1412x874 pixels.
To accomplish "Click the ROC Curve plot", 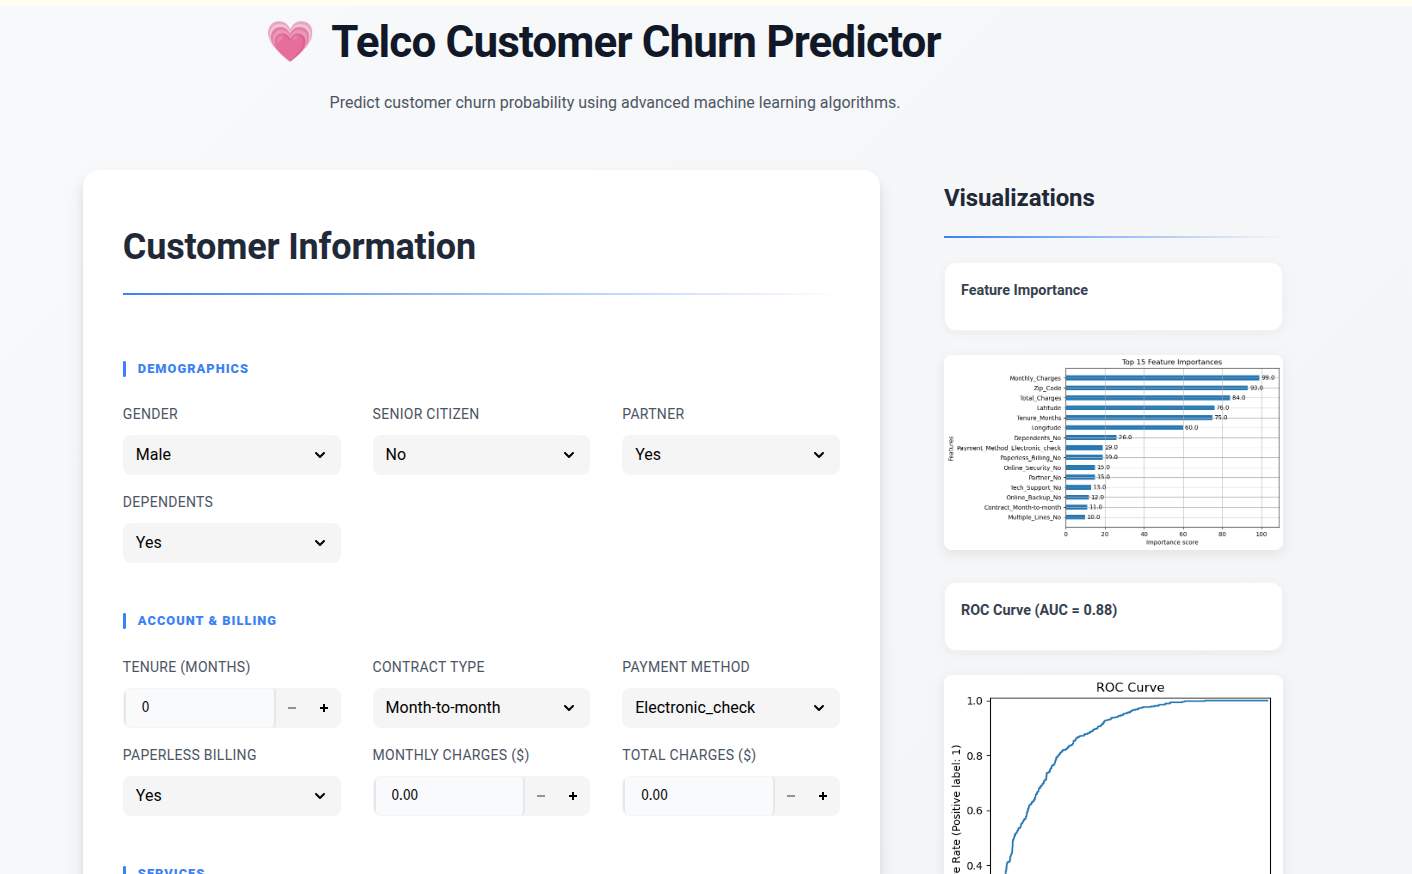I will pos(1113,776).
